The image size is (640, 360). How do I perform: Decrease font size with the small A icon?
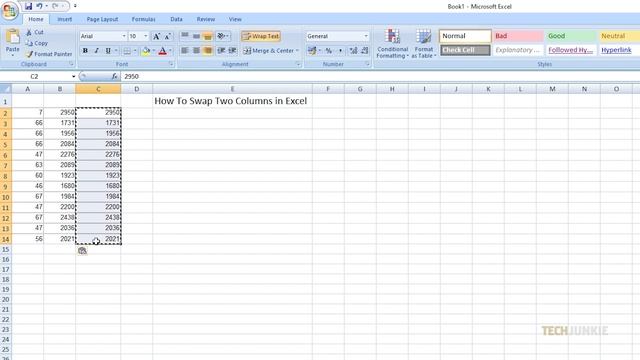pos(168,36)
